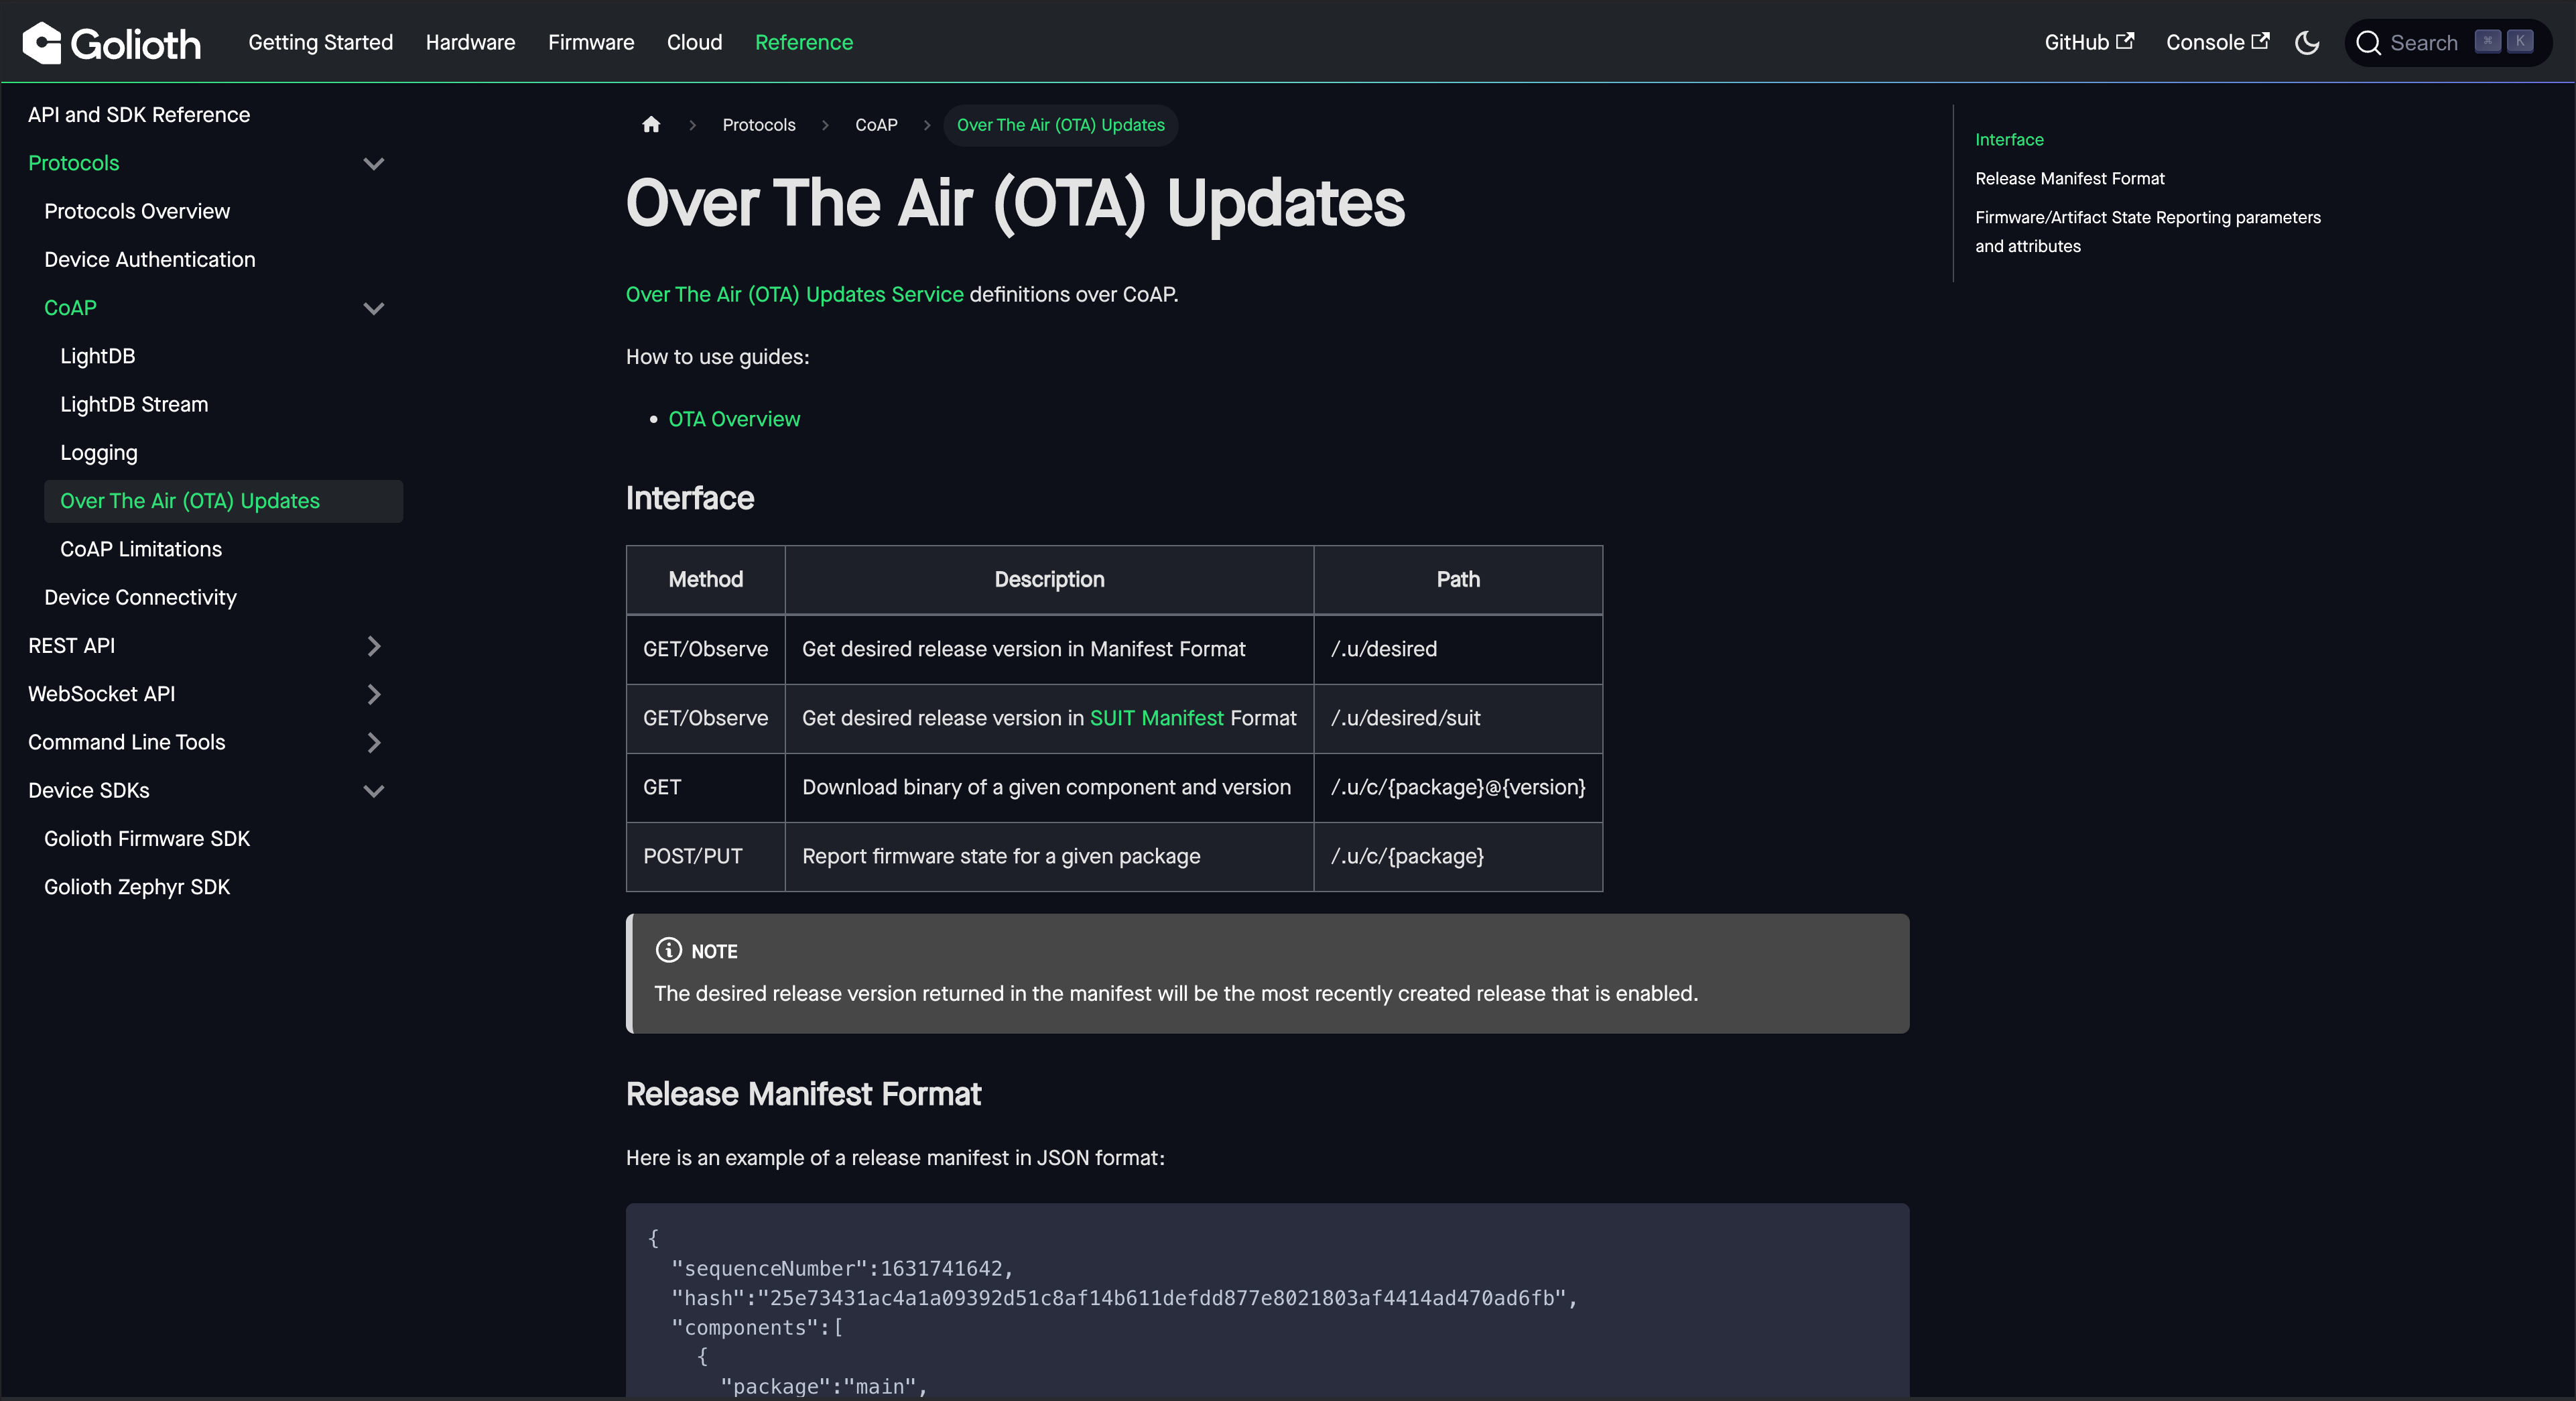Click the NOTE info icon
The height and width of the screenshot is (1401, 2576).
tap(668, 950)
